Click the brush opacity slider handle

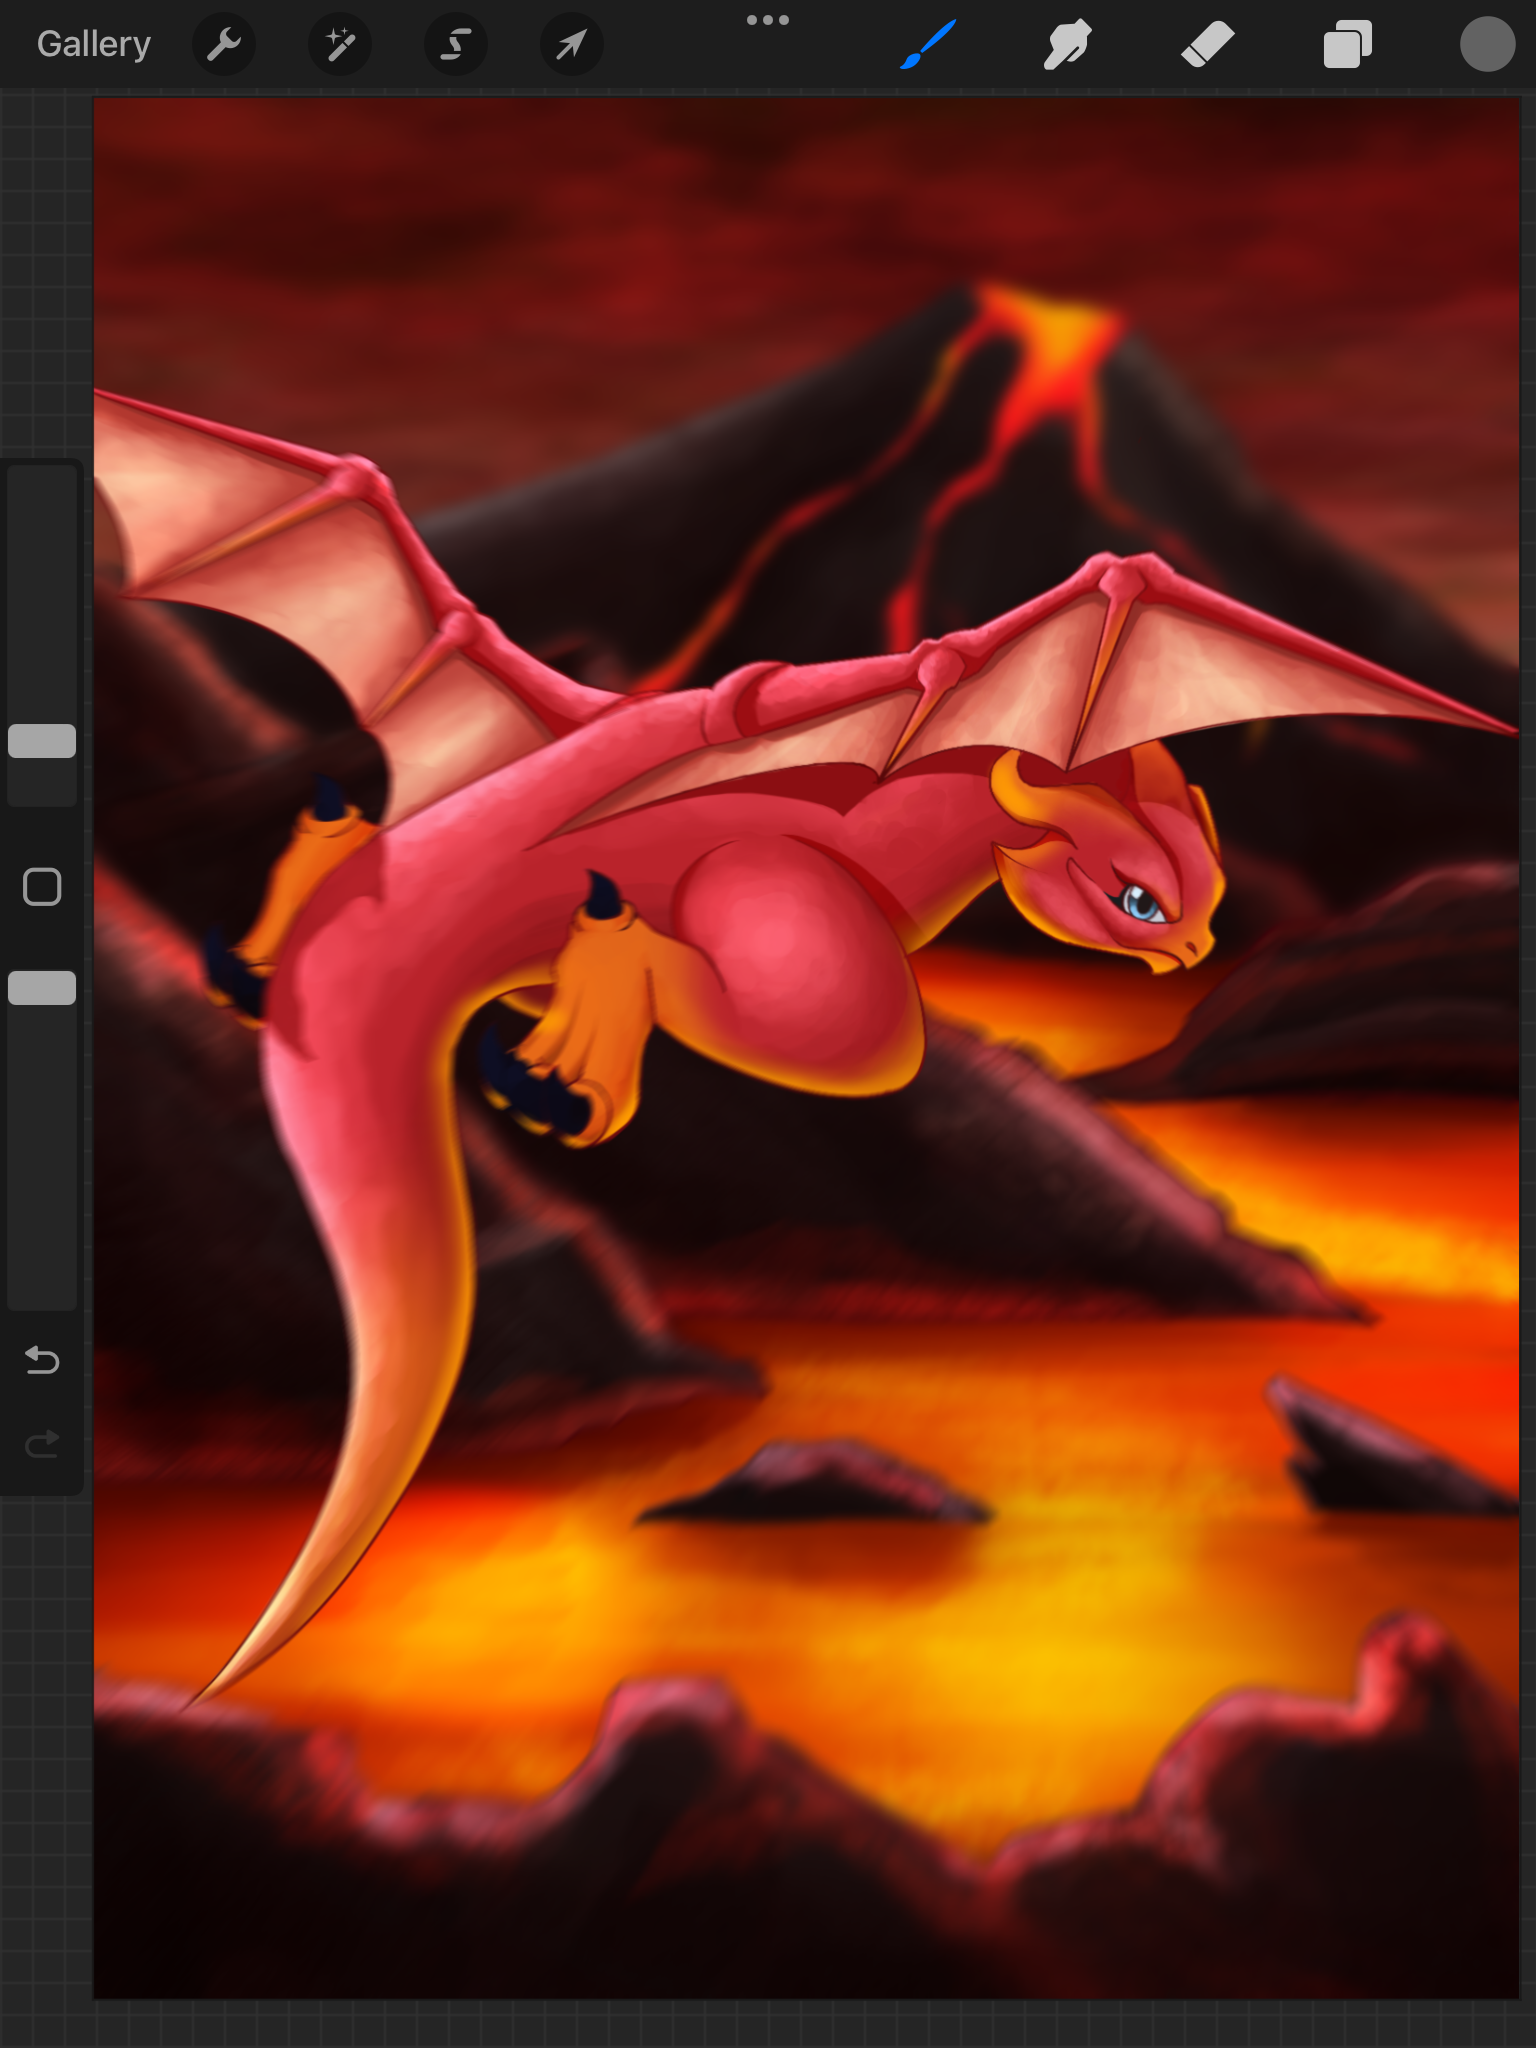42,988
